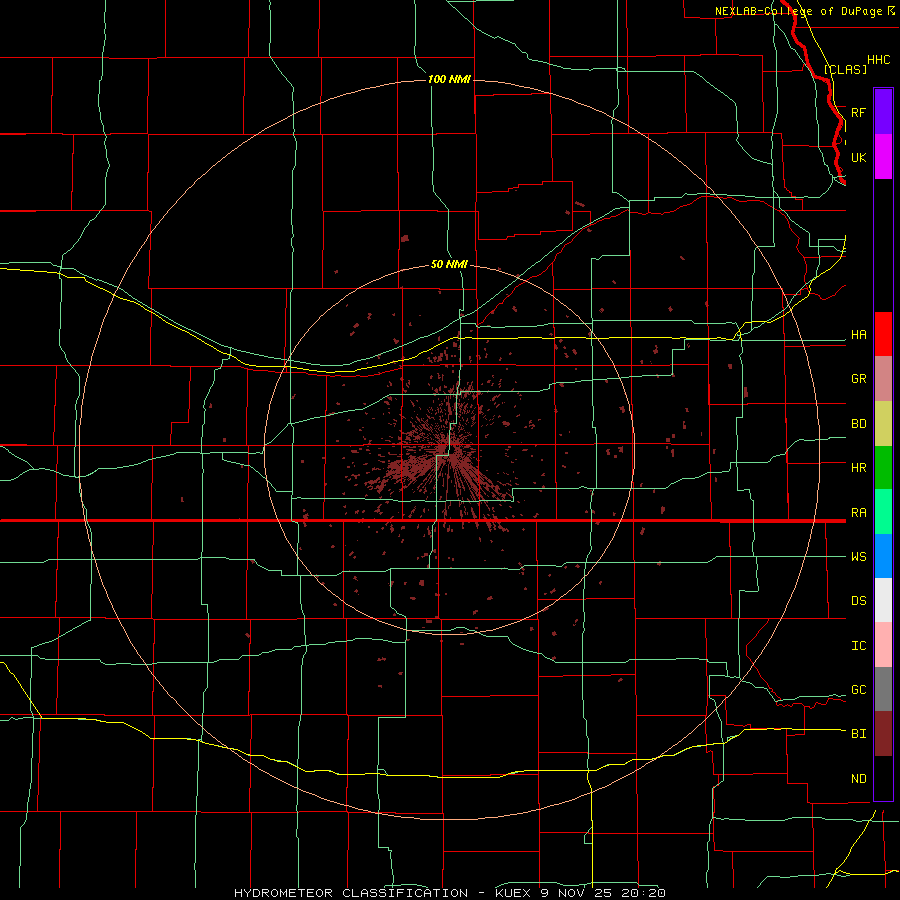
Task: Click the HR legend label
Action: click(858, 468)
